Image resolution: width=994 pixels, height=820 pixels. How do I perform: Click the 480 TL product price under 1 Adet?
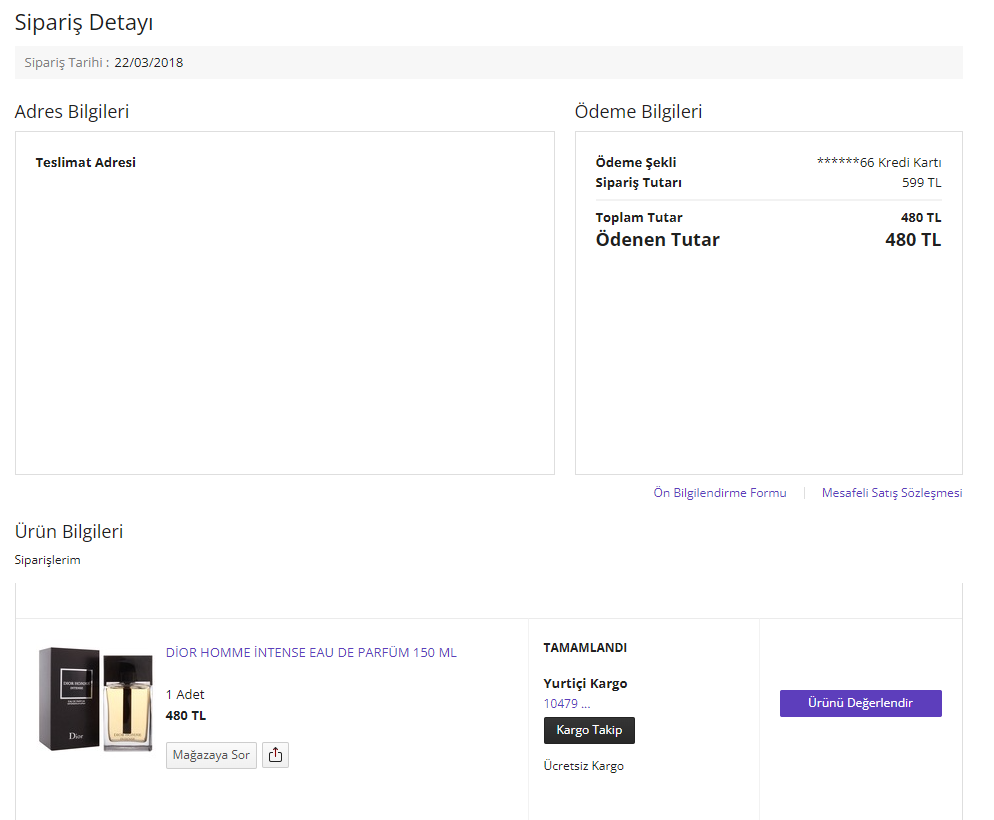[x=186, y=715]
